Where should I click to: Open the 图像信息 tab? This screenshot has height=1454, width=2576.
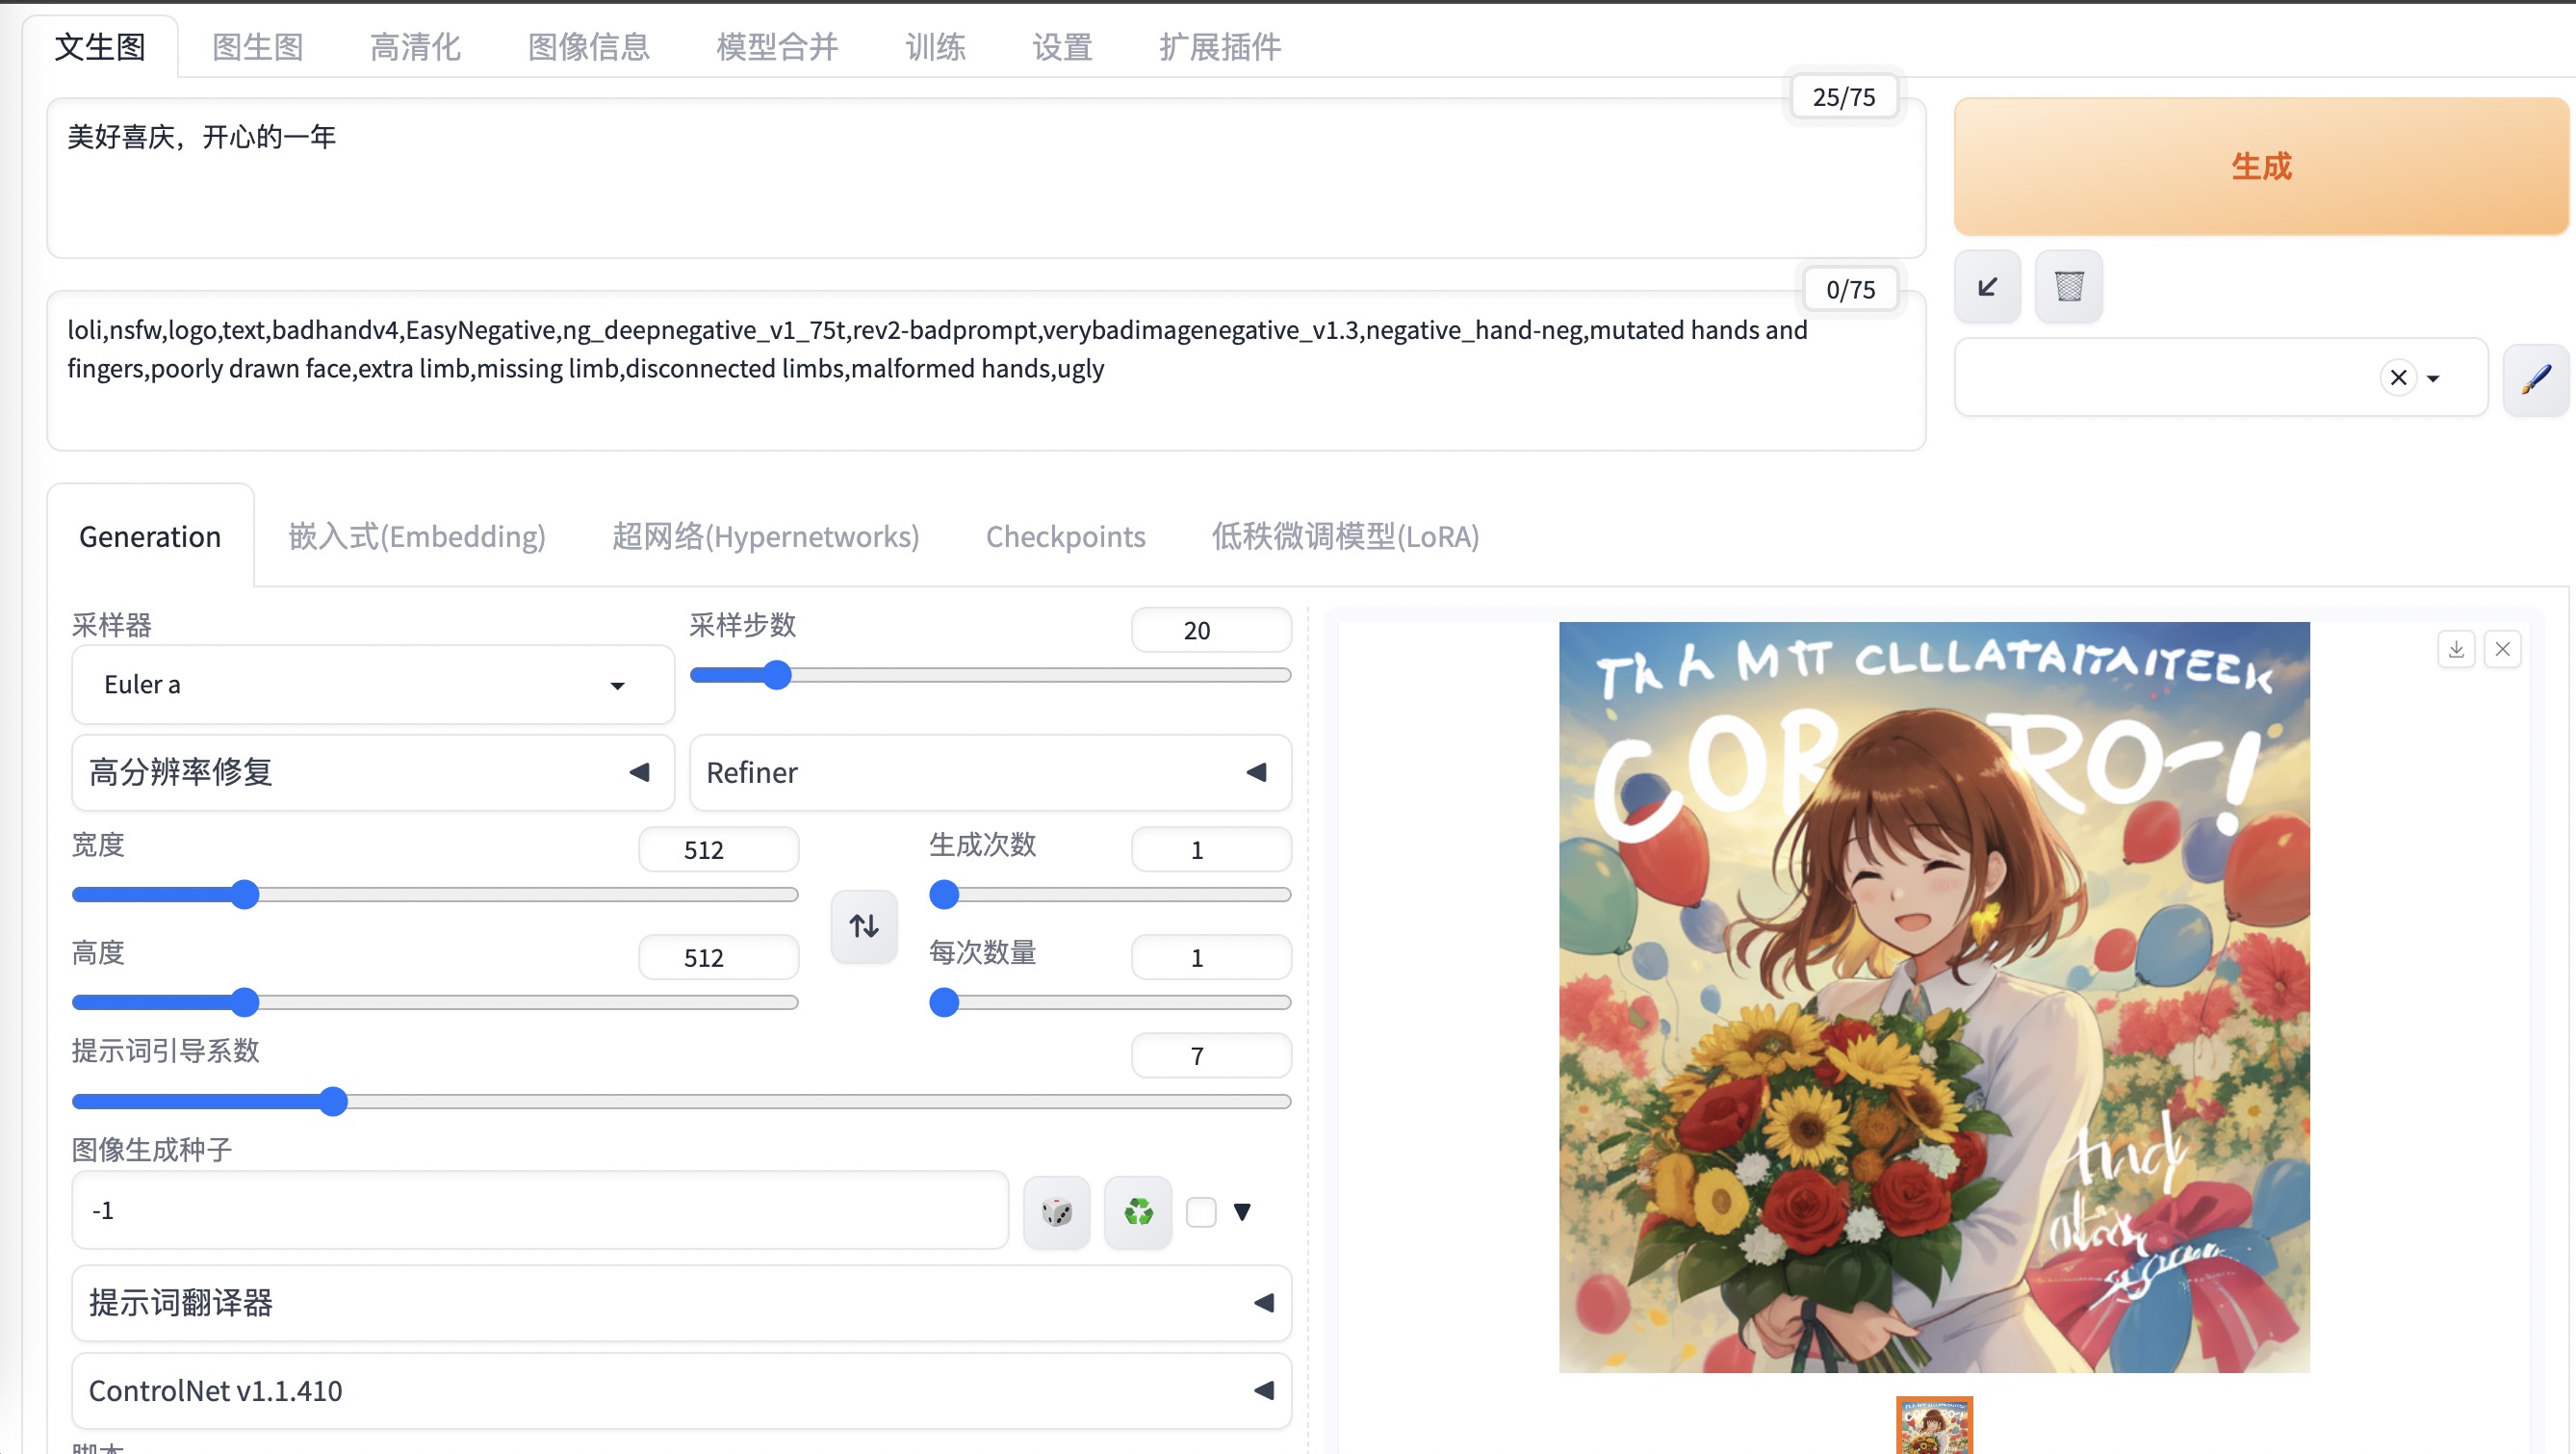[589, 46]
